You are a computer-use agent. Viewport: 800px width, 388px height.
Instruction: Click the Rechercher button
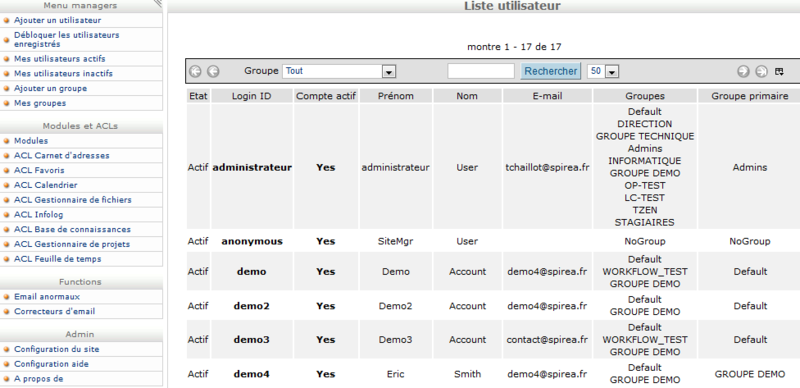coord(551,71)
